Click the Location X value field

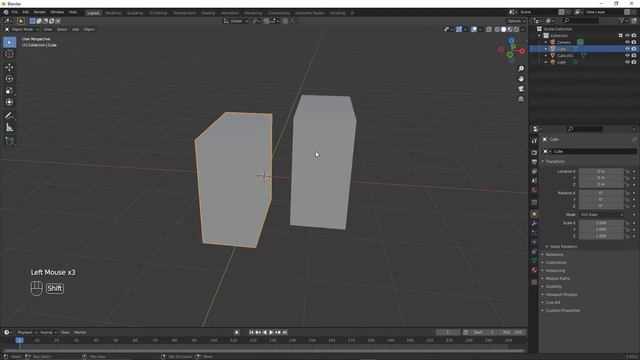click(601, 171)
